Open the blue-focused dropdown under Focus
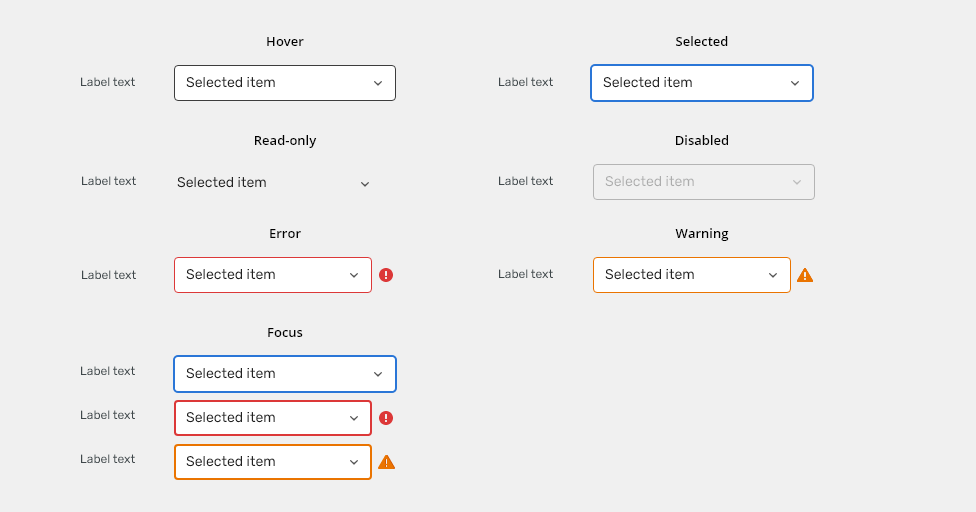Image resolution: width=976 pixels, height=512 pixels. (285, 374)
